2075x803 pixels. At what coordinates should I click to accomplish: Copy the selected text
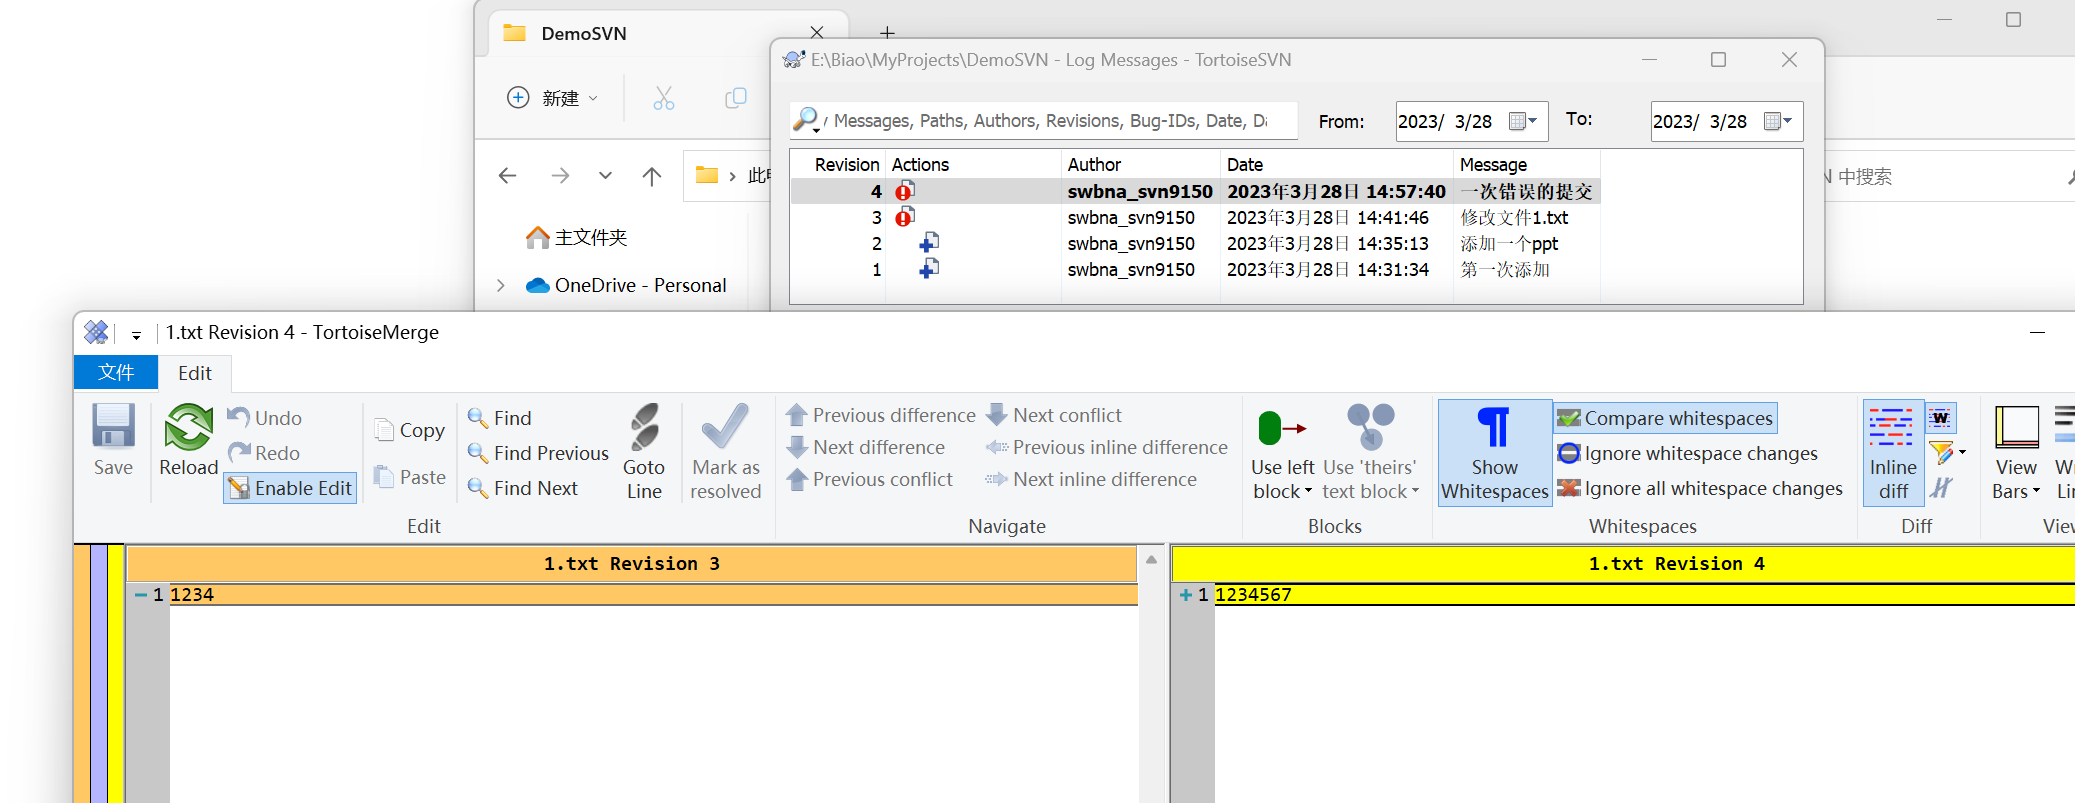click(x=409, y=430)
